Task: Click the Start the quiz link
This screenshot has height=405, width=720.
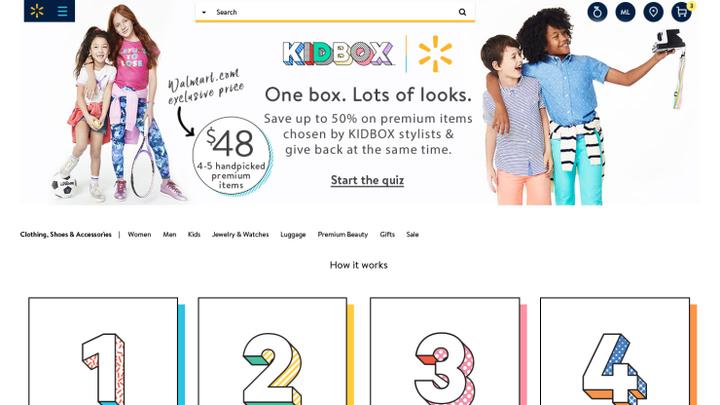Action: 367,180
